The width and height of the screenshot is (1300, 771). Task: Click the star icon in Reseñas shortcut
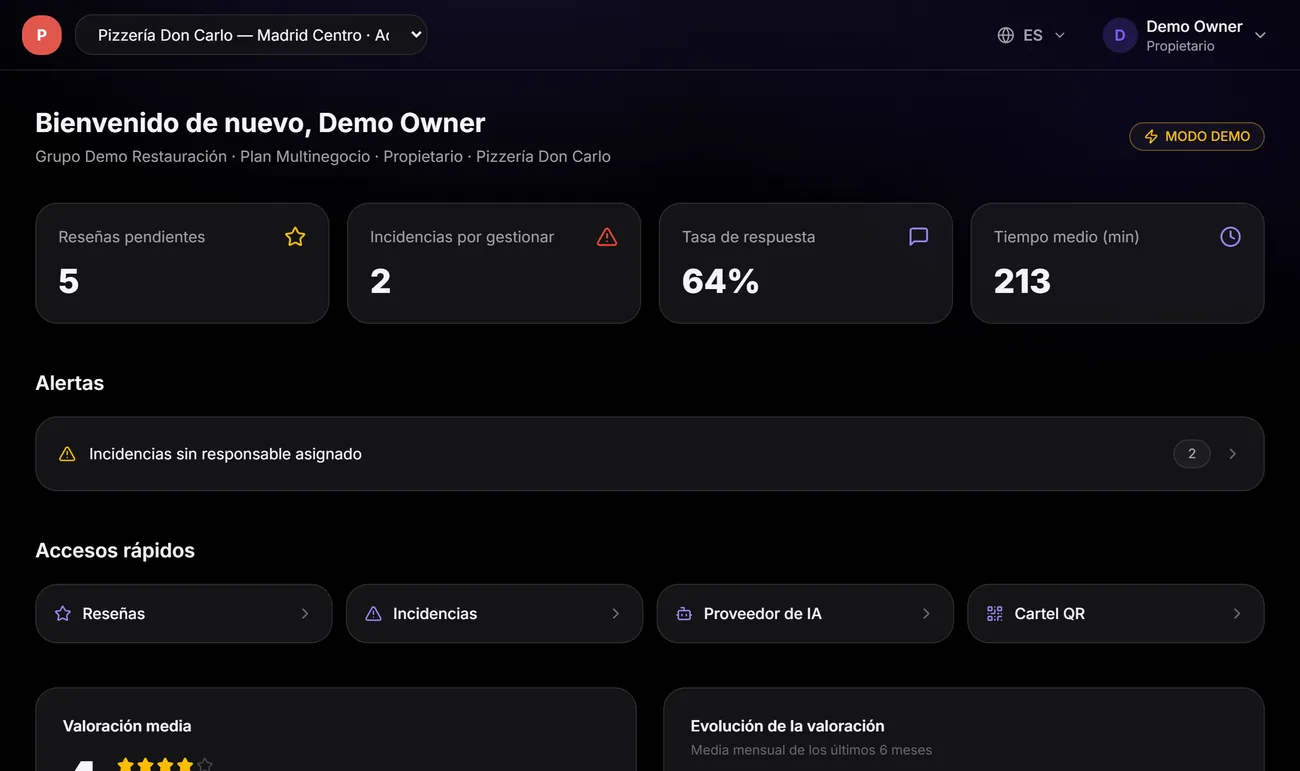tap(63, 614)
